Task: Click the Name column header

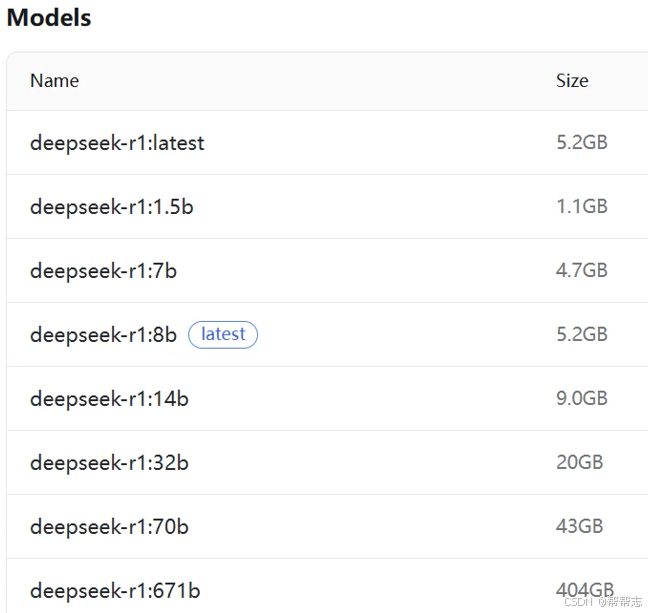Action: [55, 81]
